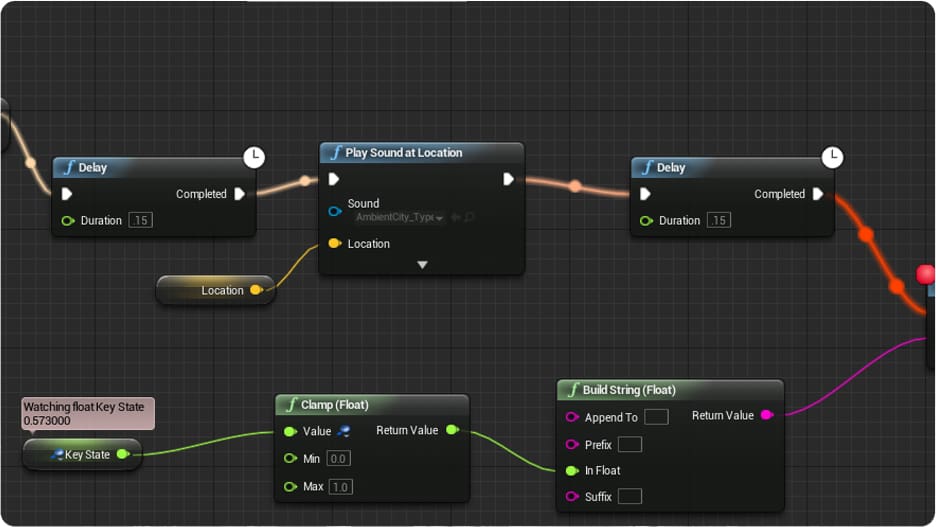Select the Play Sound at Location node title
Viewport: 936px width, 527px height.
(403, 153)
